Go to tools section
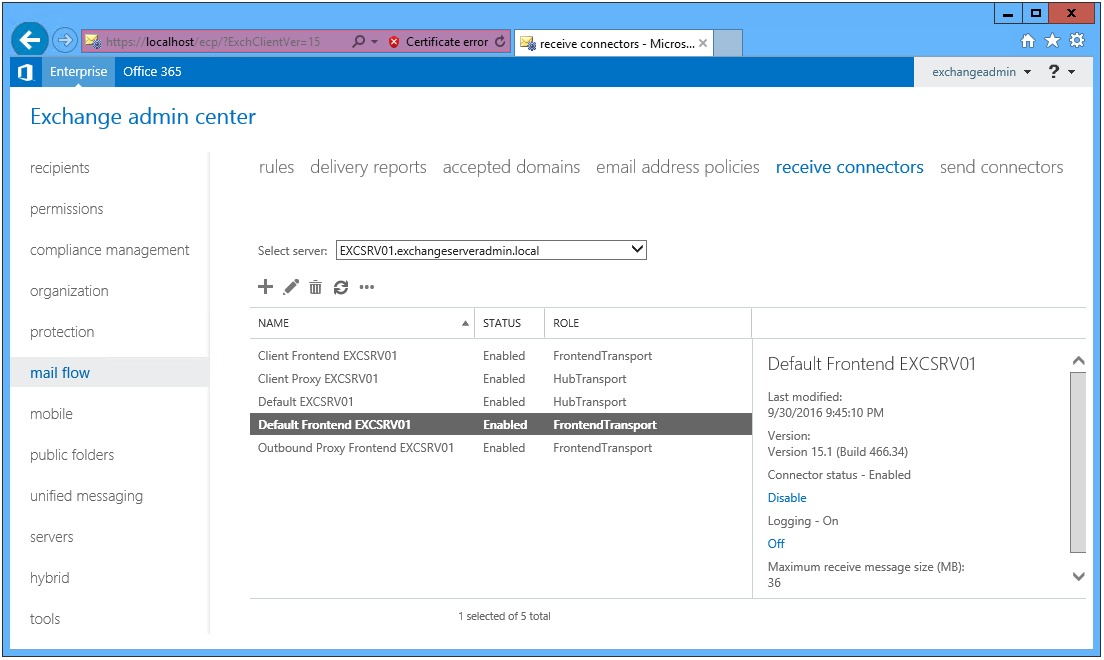Screen dimensions: 1104x660 tap(44, 618)
